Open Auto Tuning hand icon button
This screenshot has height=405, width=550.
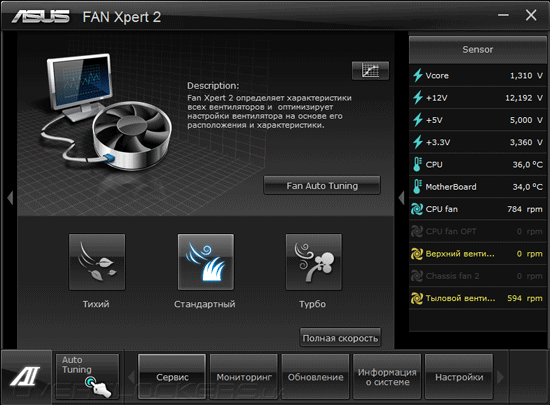coord(87,377)
